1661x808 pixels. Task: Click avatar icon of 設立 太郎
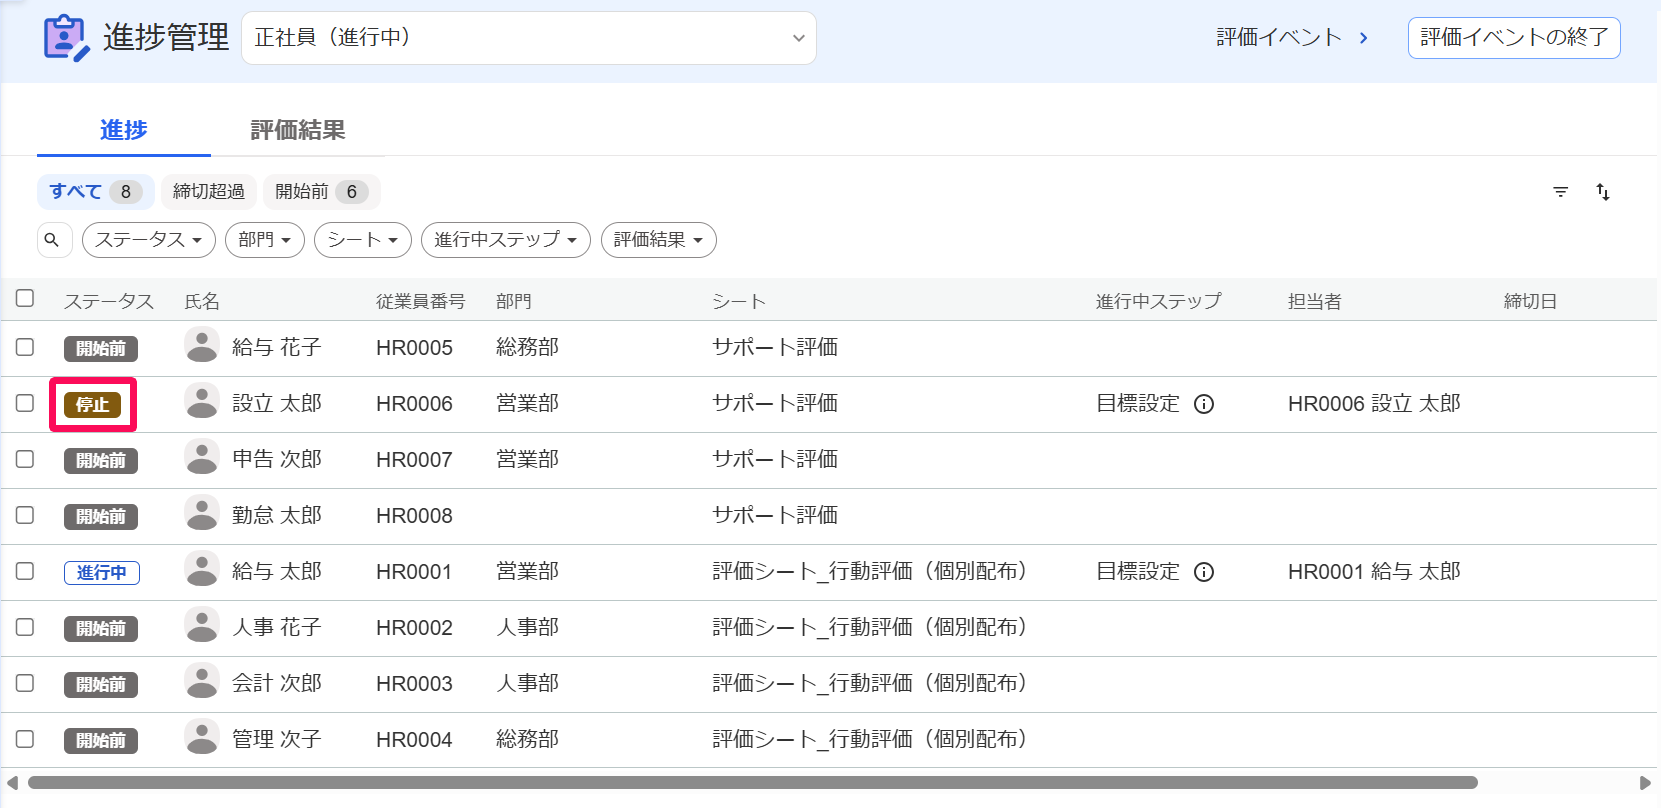[x=202, y=402]
